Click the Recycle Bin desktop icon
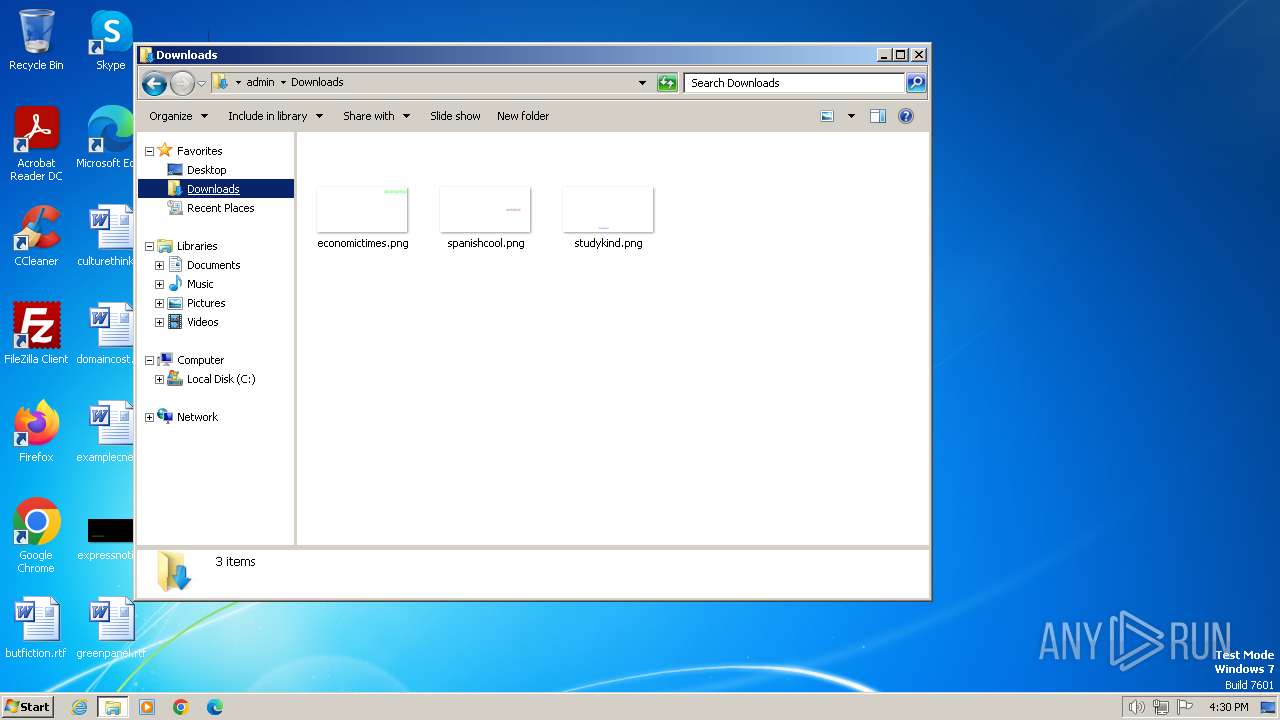This screenshot has height=720, width=1280. 36,40
